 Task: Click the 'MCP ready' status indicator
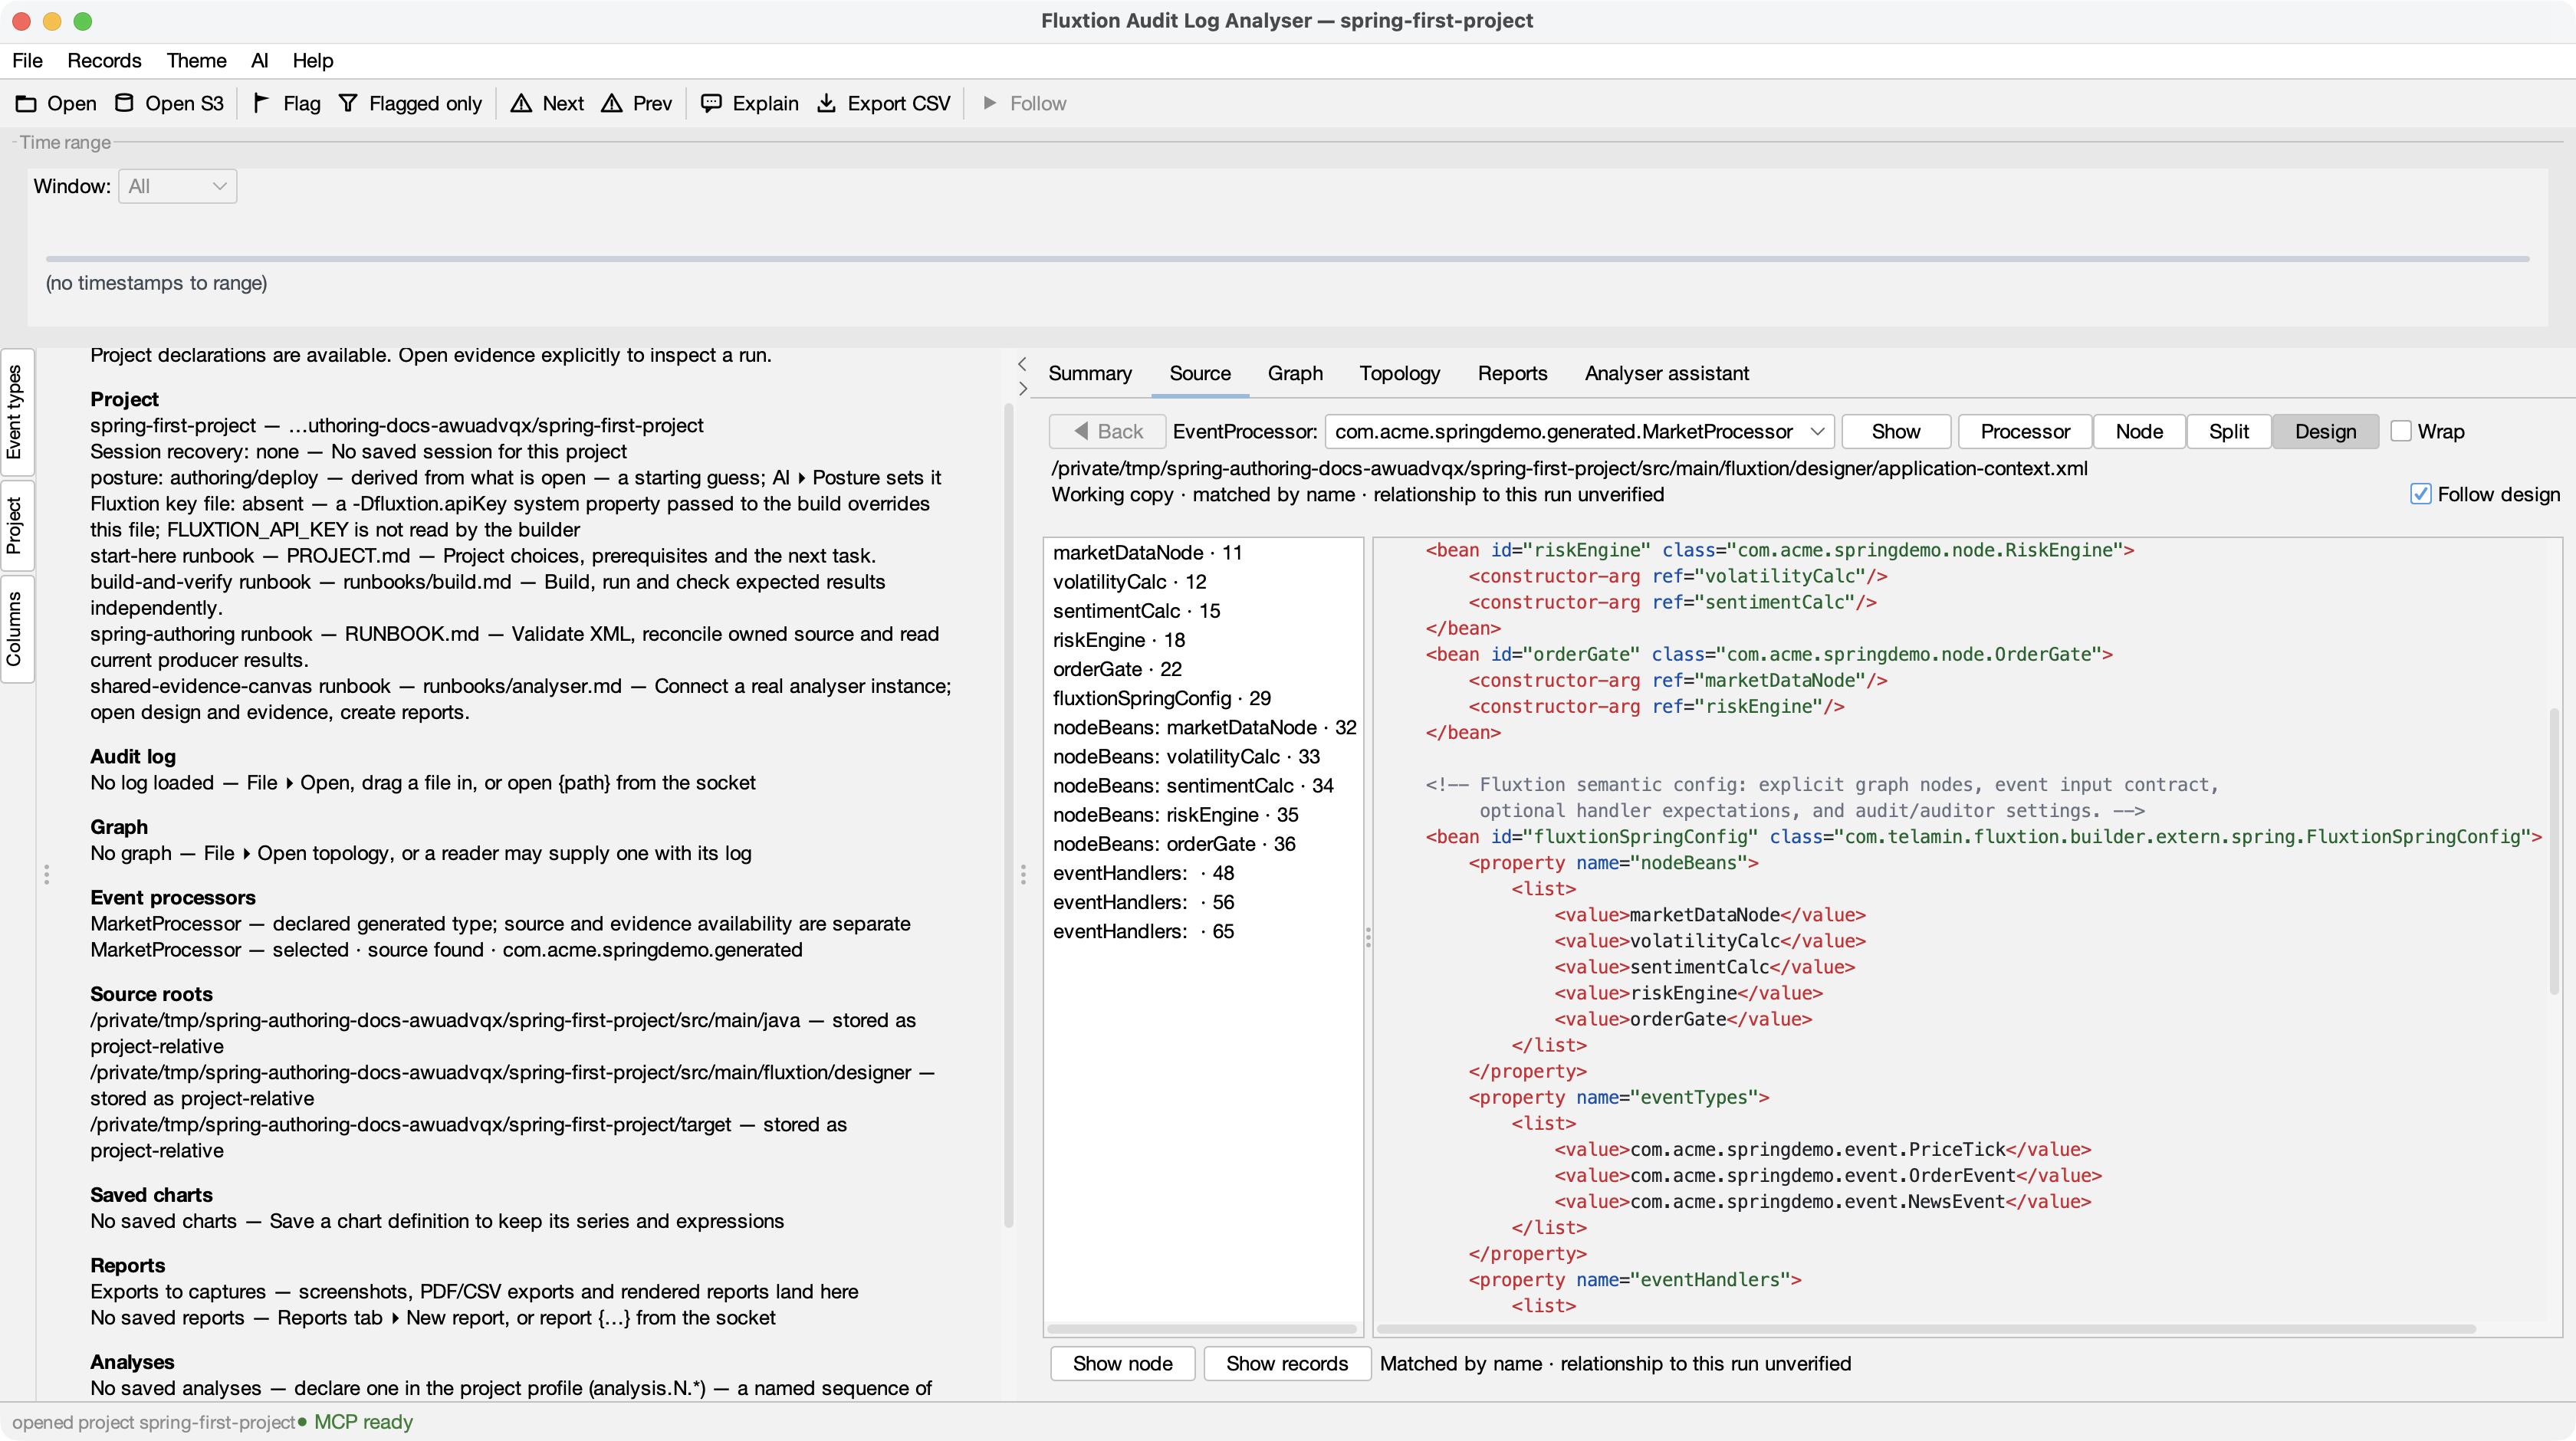(x=355, y=1421)
